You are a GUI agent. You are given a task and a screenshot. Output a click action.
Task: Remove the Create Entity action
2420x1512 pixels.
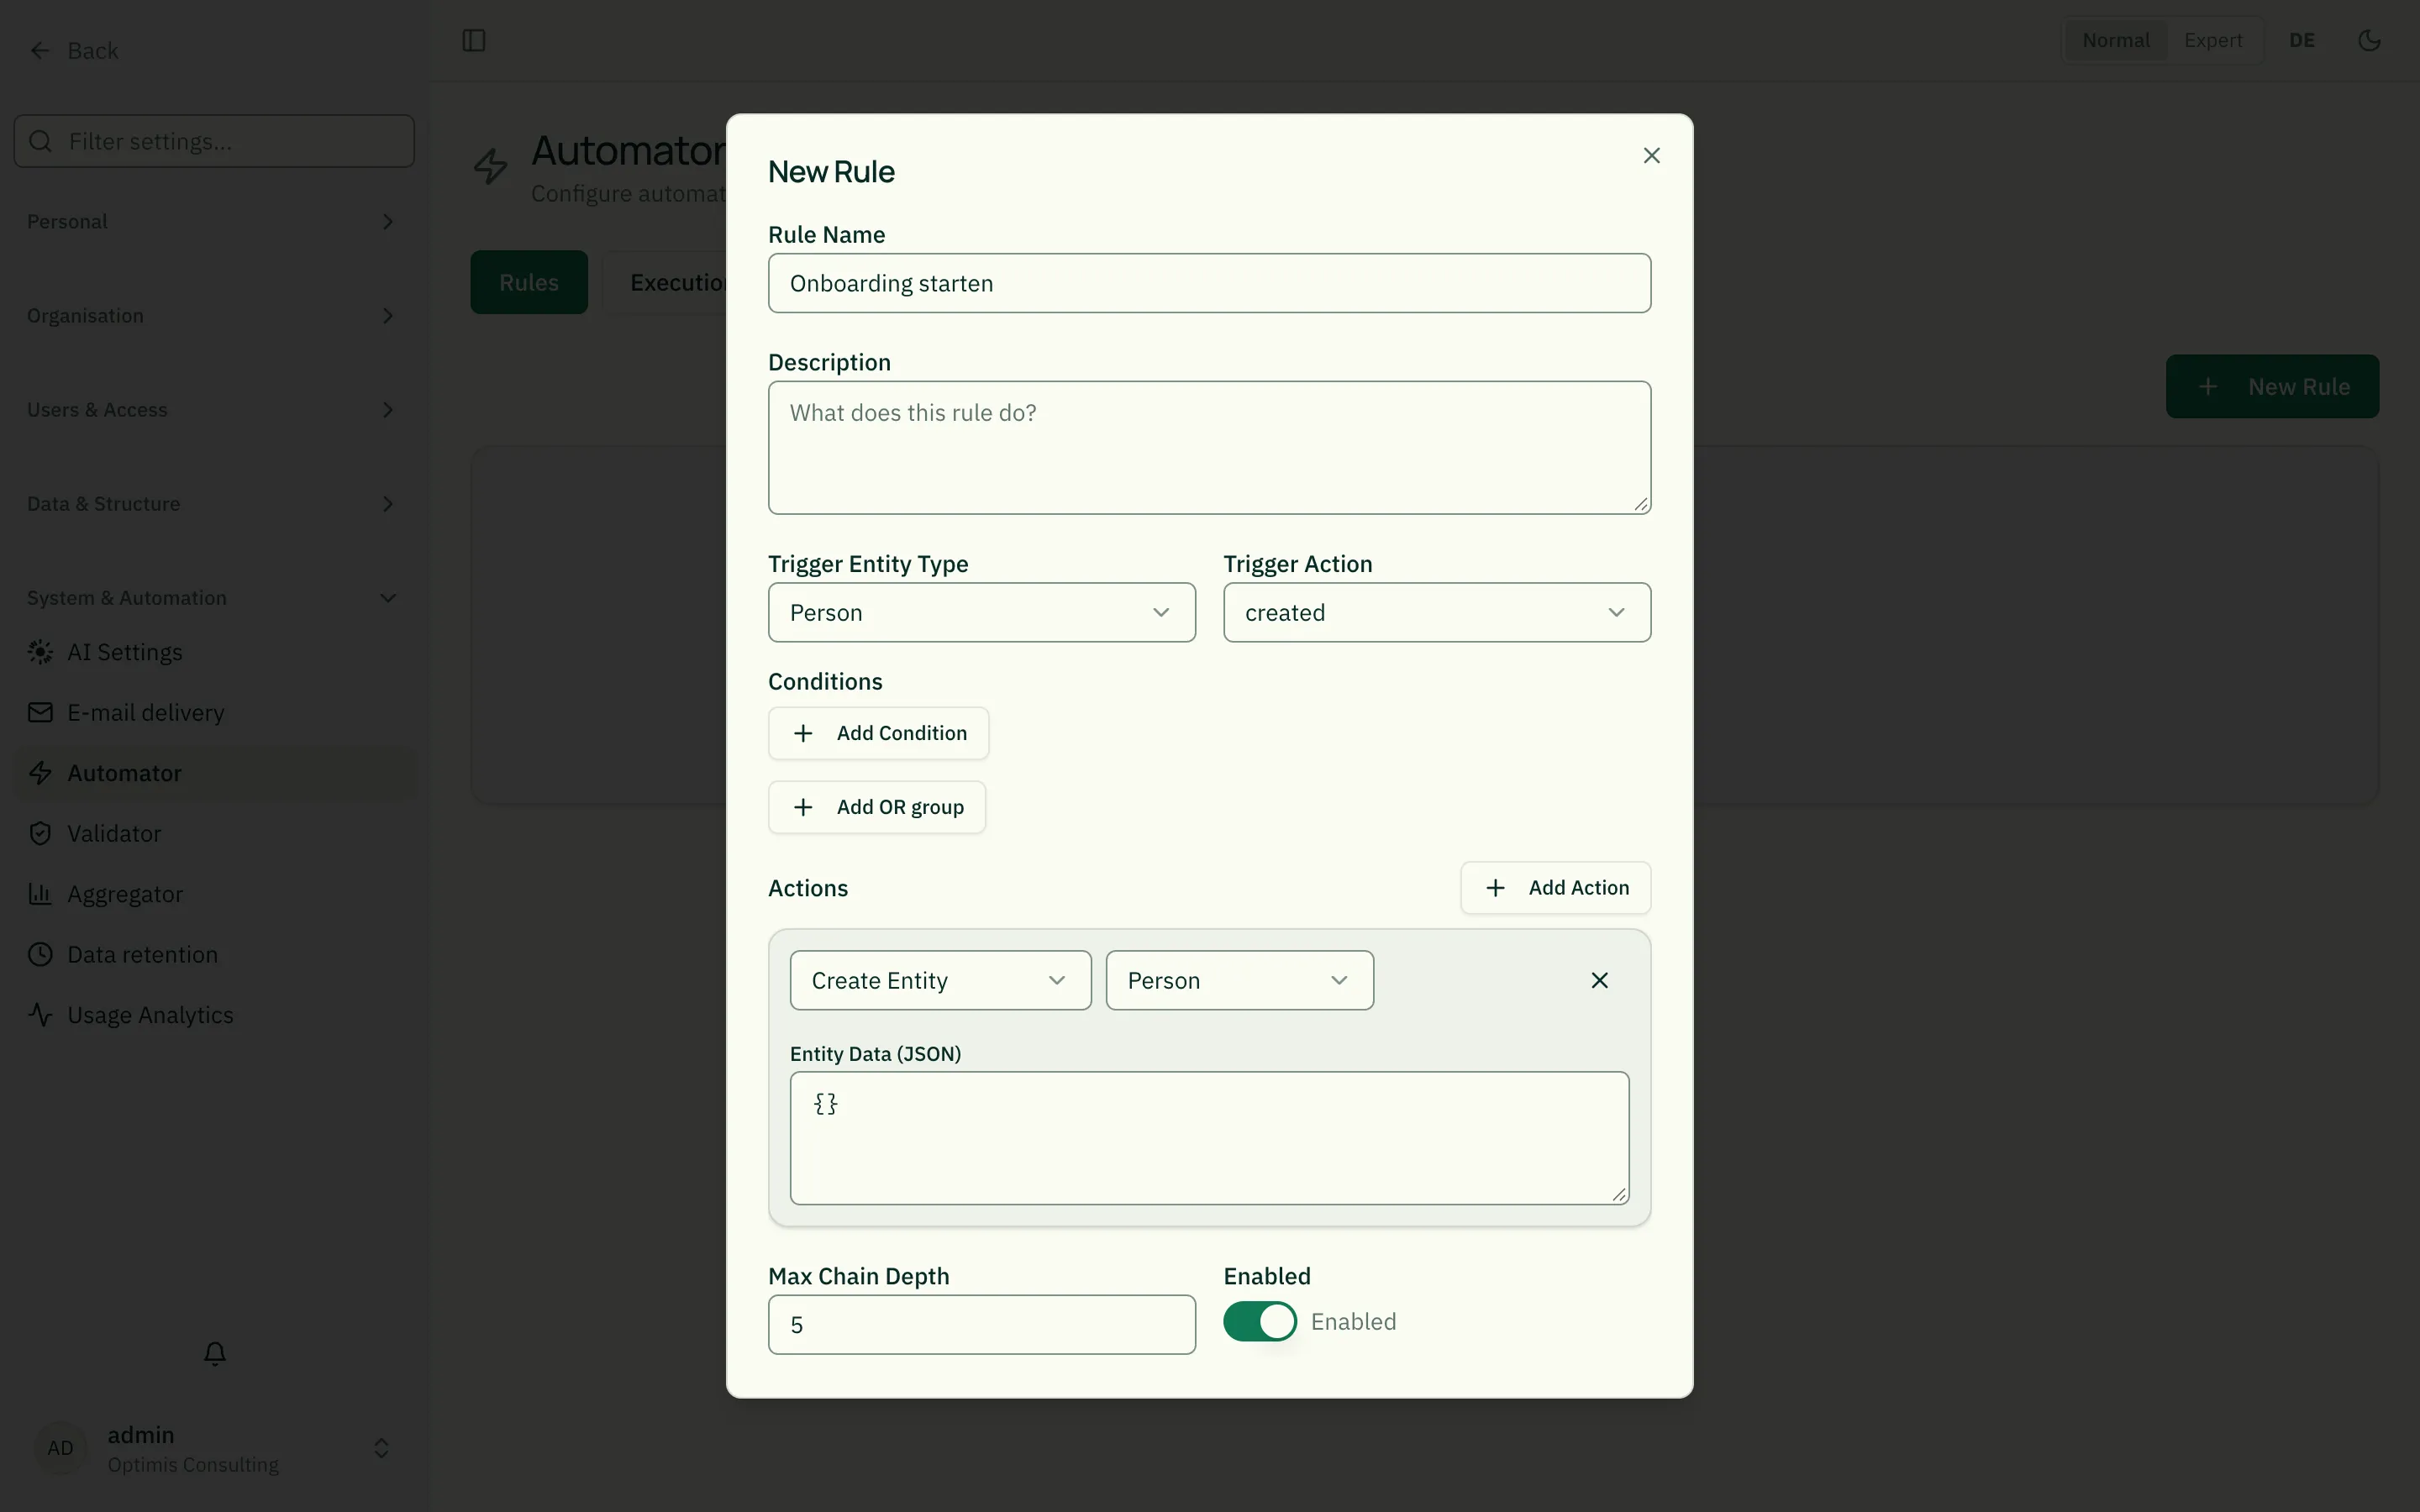pos(1600,981)
